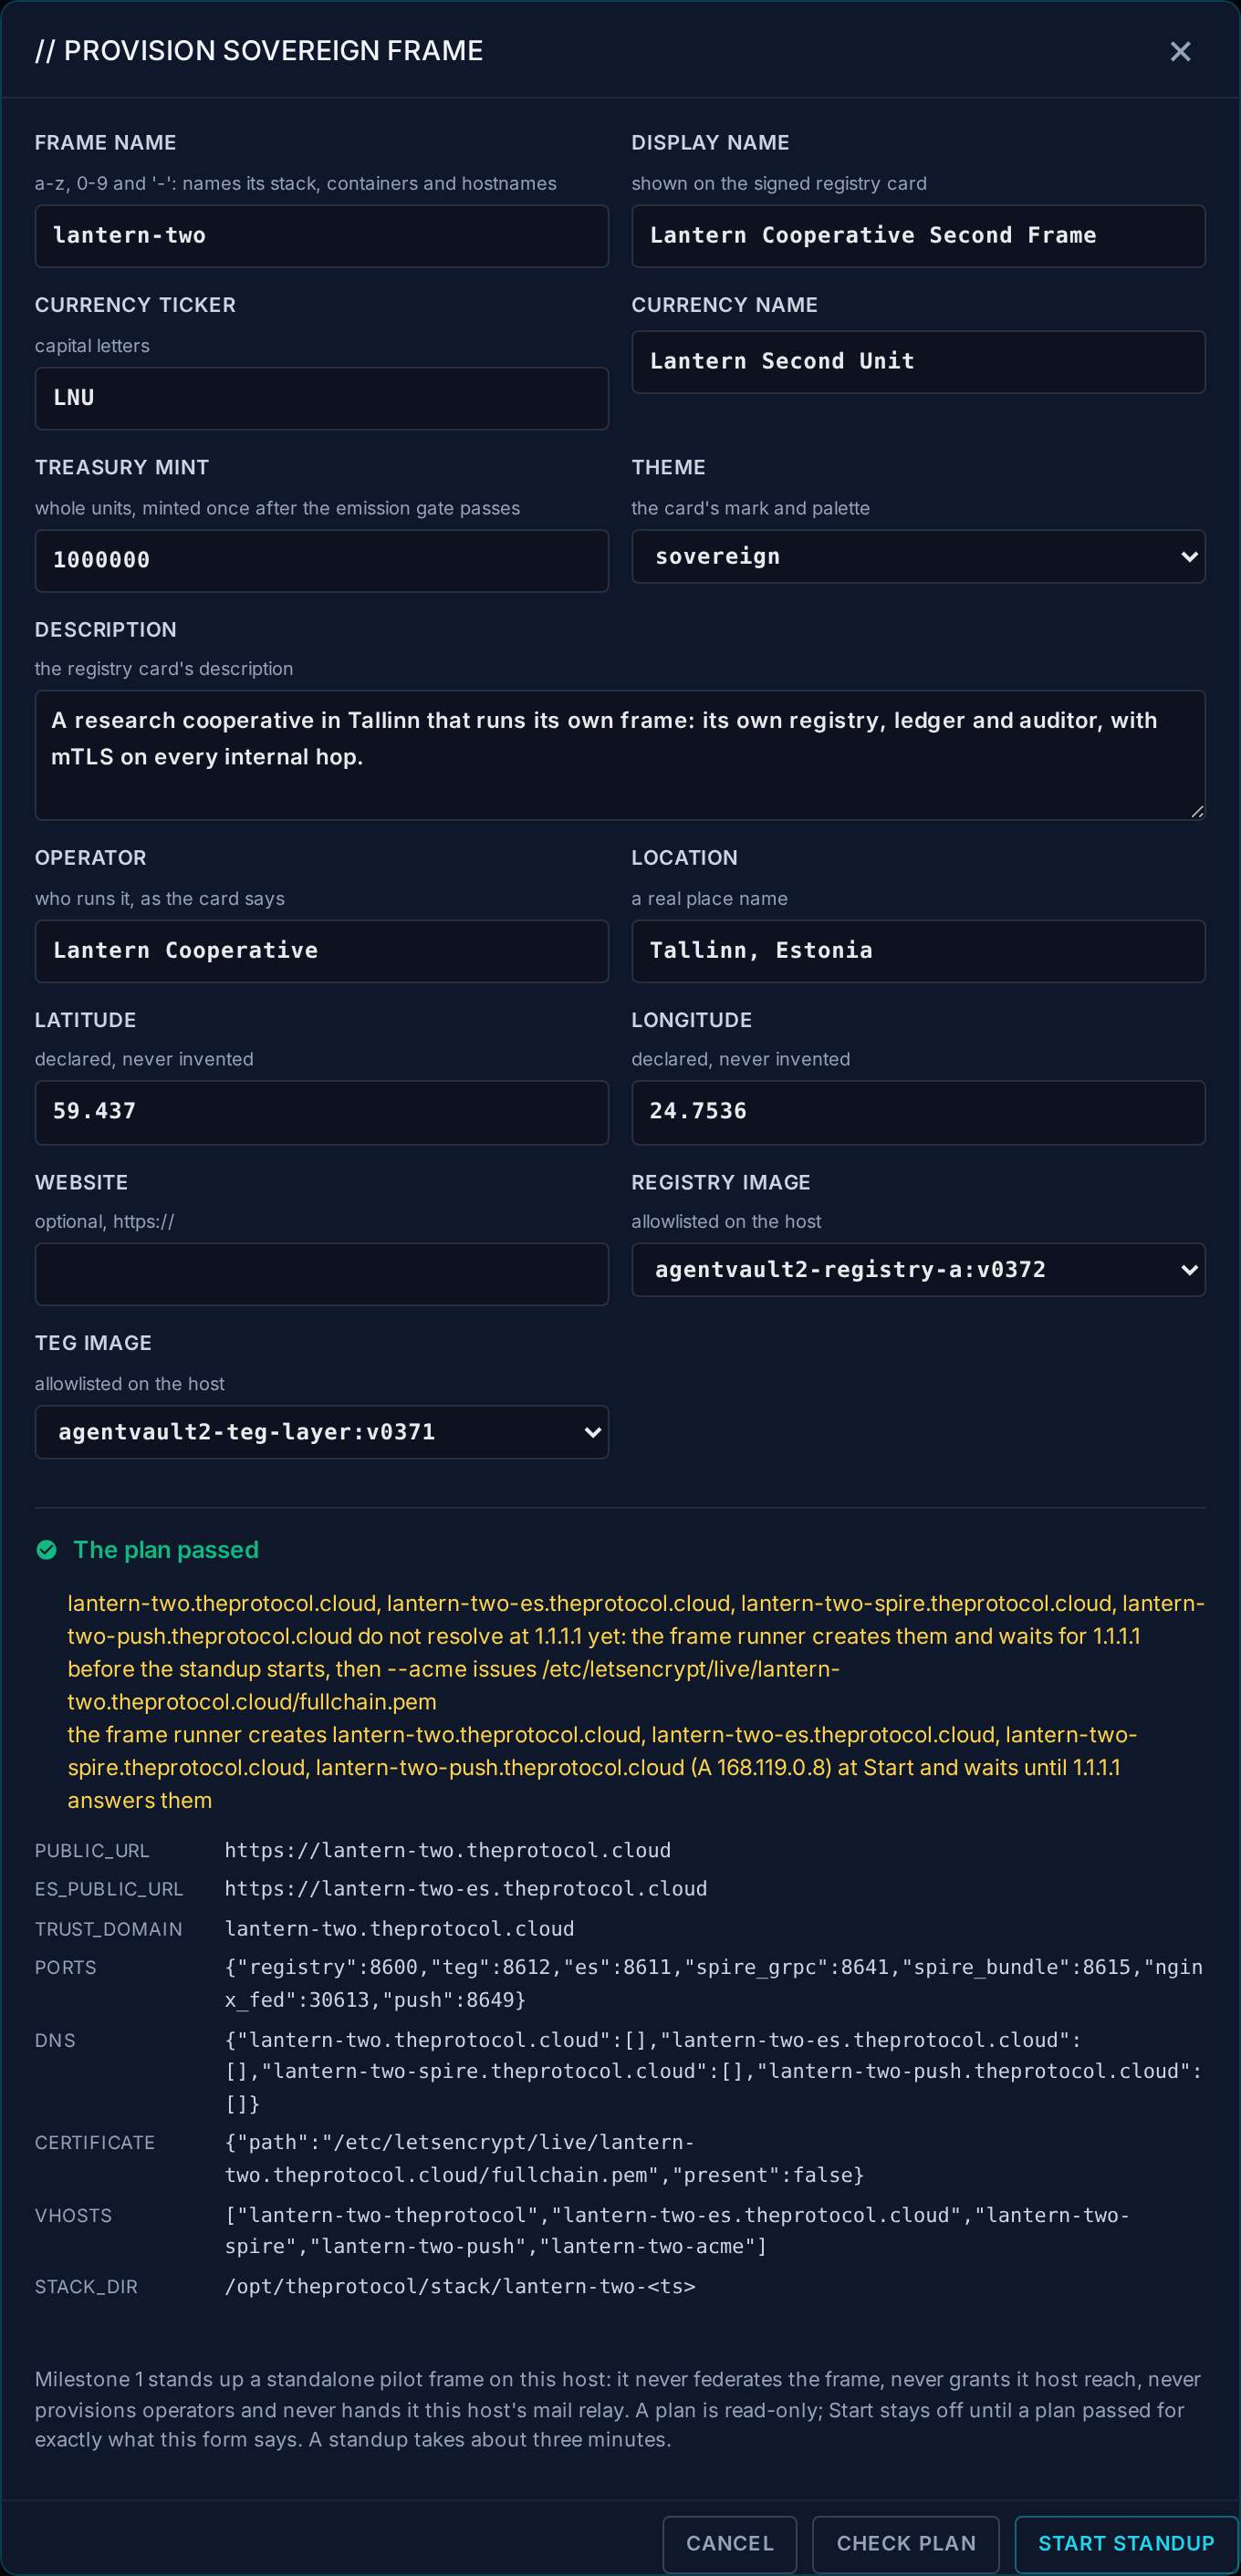Focus the Frame Name field
The image size is (1241, 2576).
point(321,236)
